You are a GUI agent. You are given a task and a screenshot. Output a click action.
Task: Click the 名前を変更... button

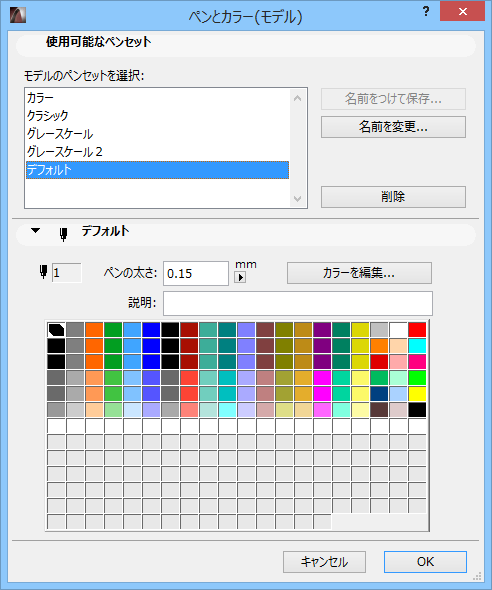pyautogui.click(x=393, y=127)
